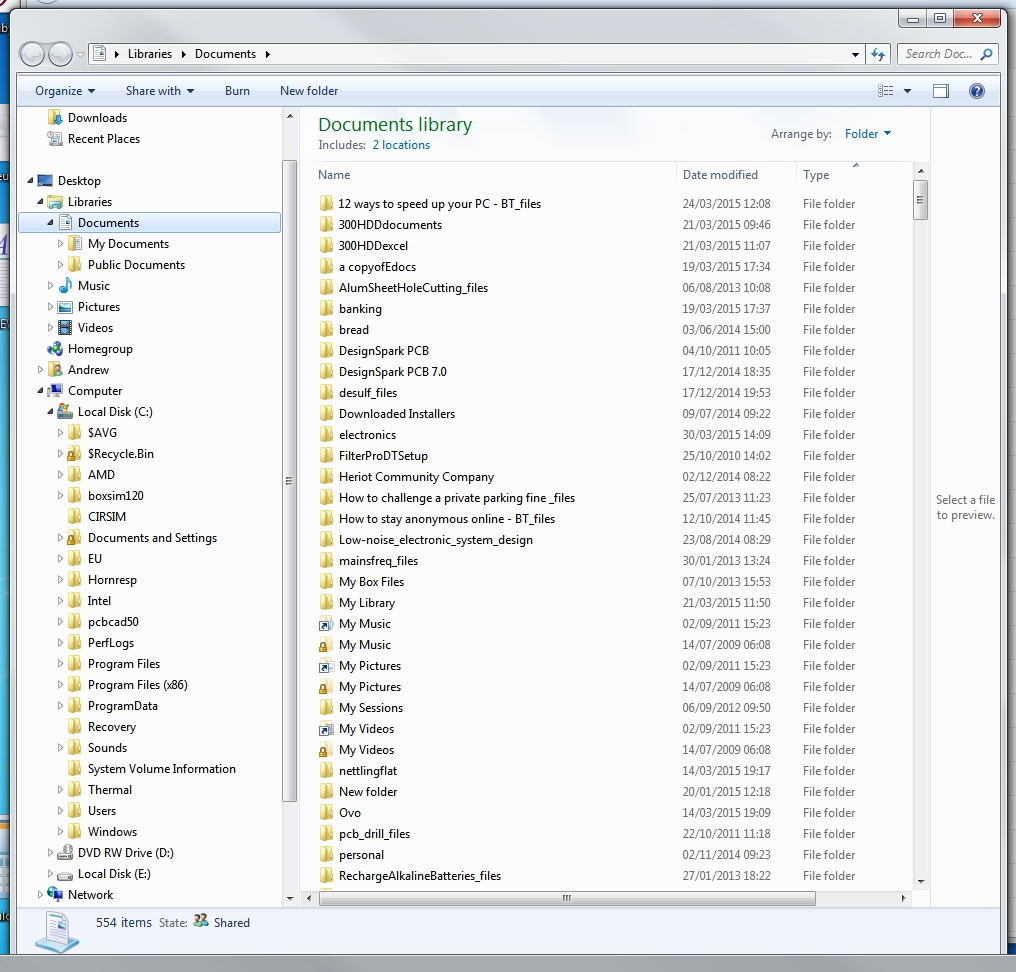1016x972 pixels.
Task: Click the horizontal scrollbar right arrow
Action: (x=903, y=898)
